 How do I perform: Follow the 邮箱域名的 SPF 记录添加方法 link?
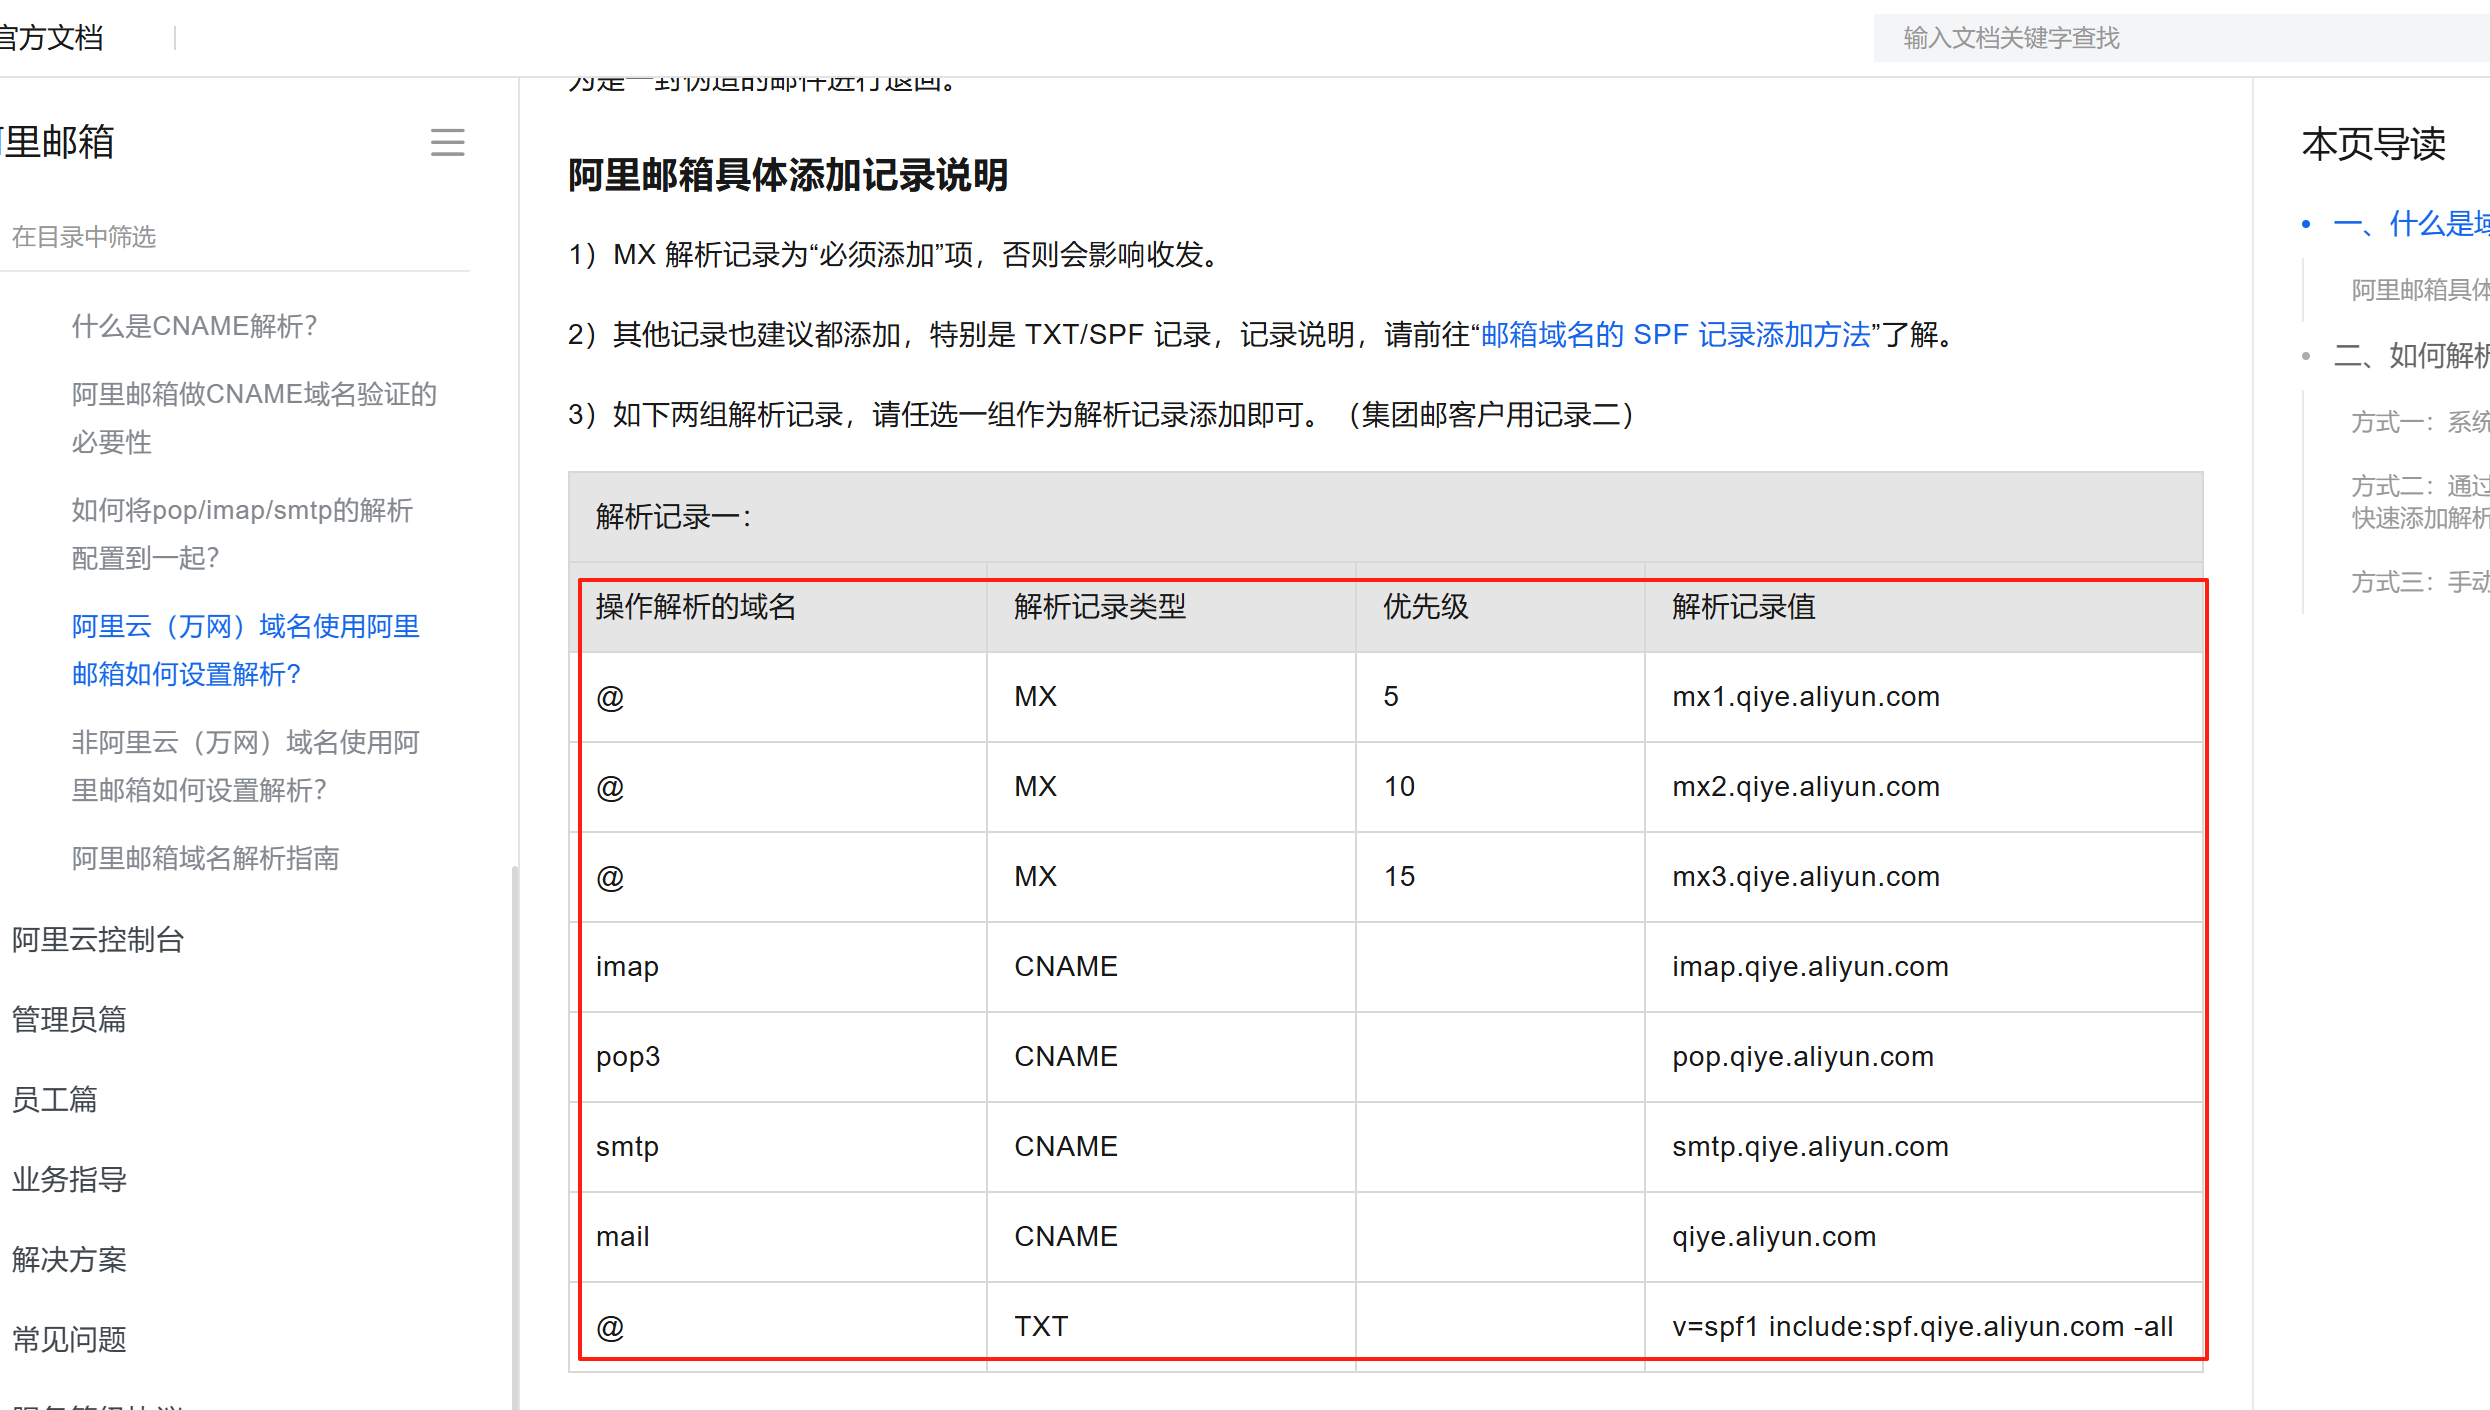point(1675,335)
